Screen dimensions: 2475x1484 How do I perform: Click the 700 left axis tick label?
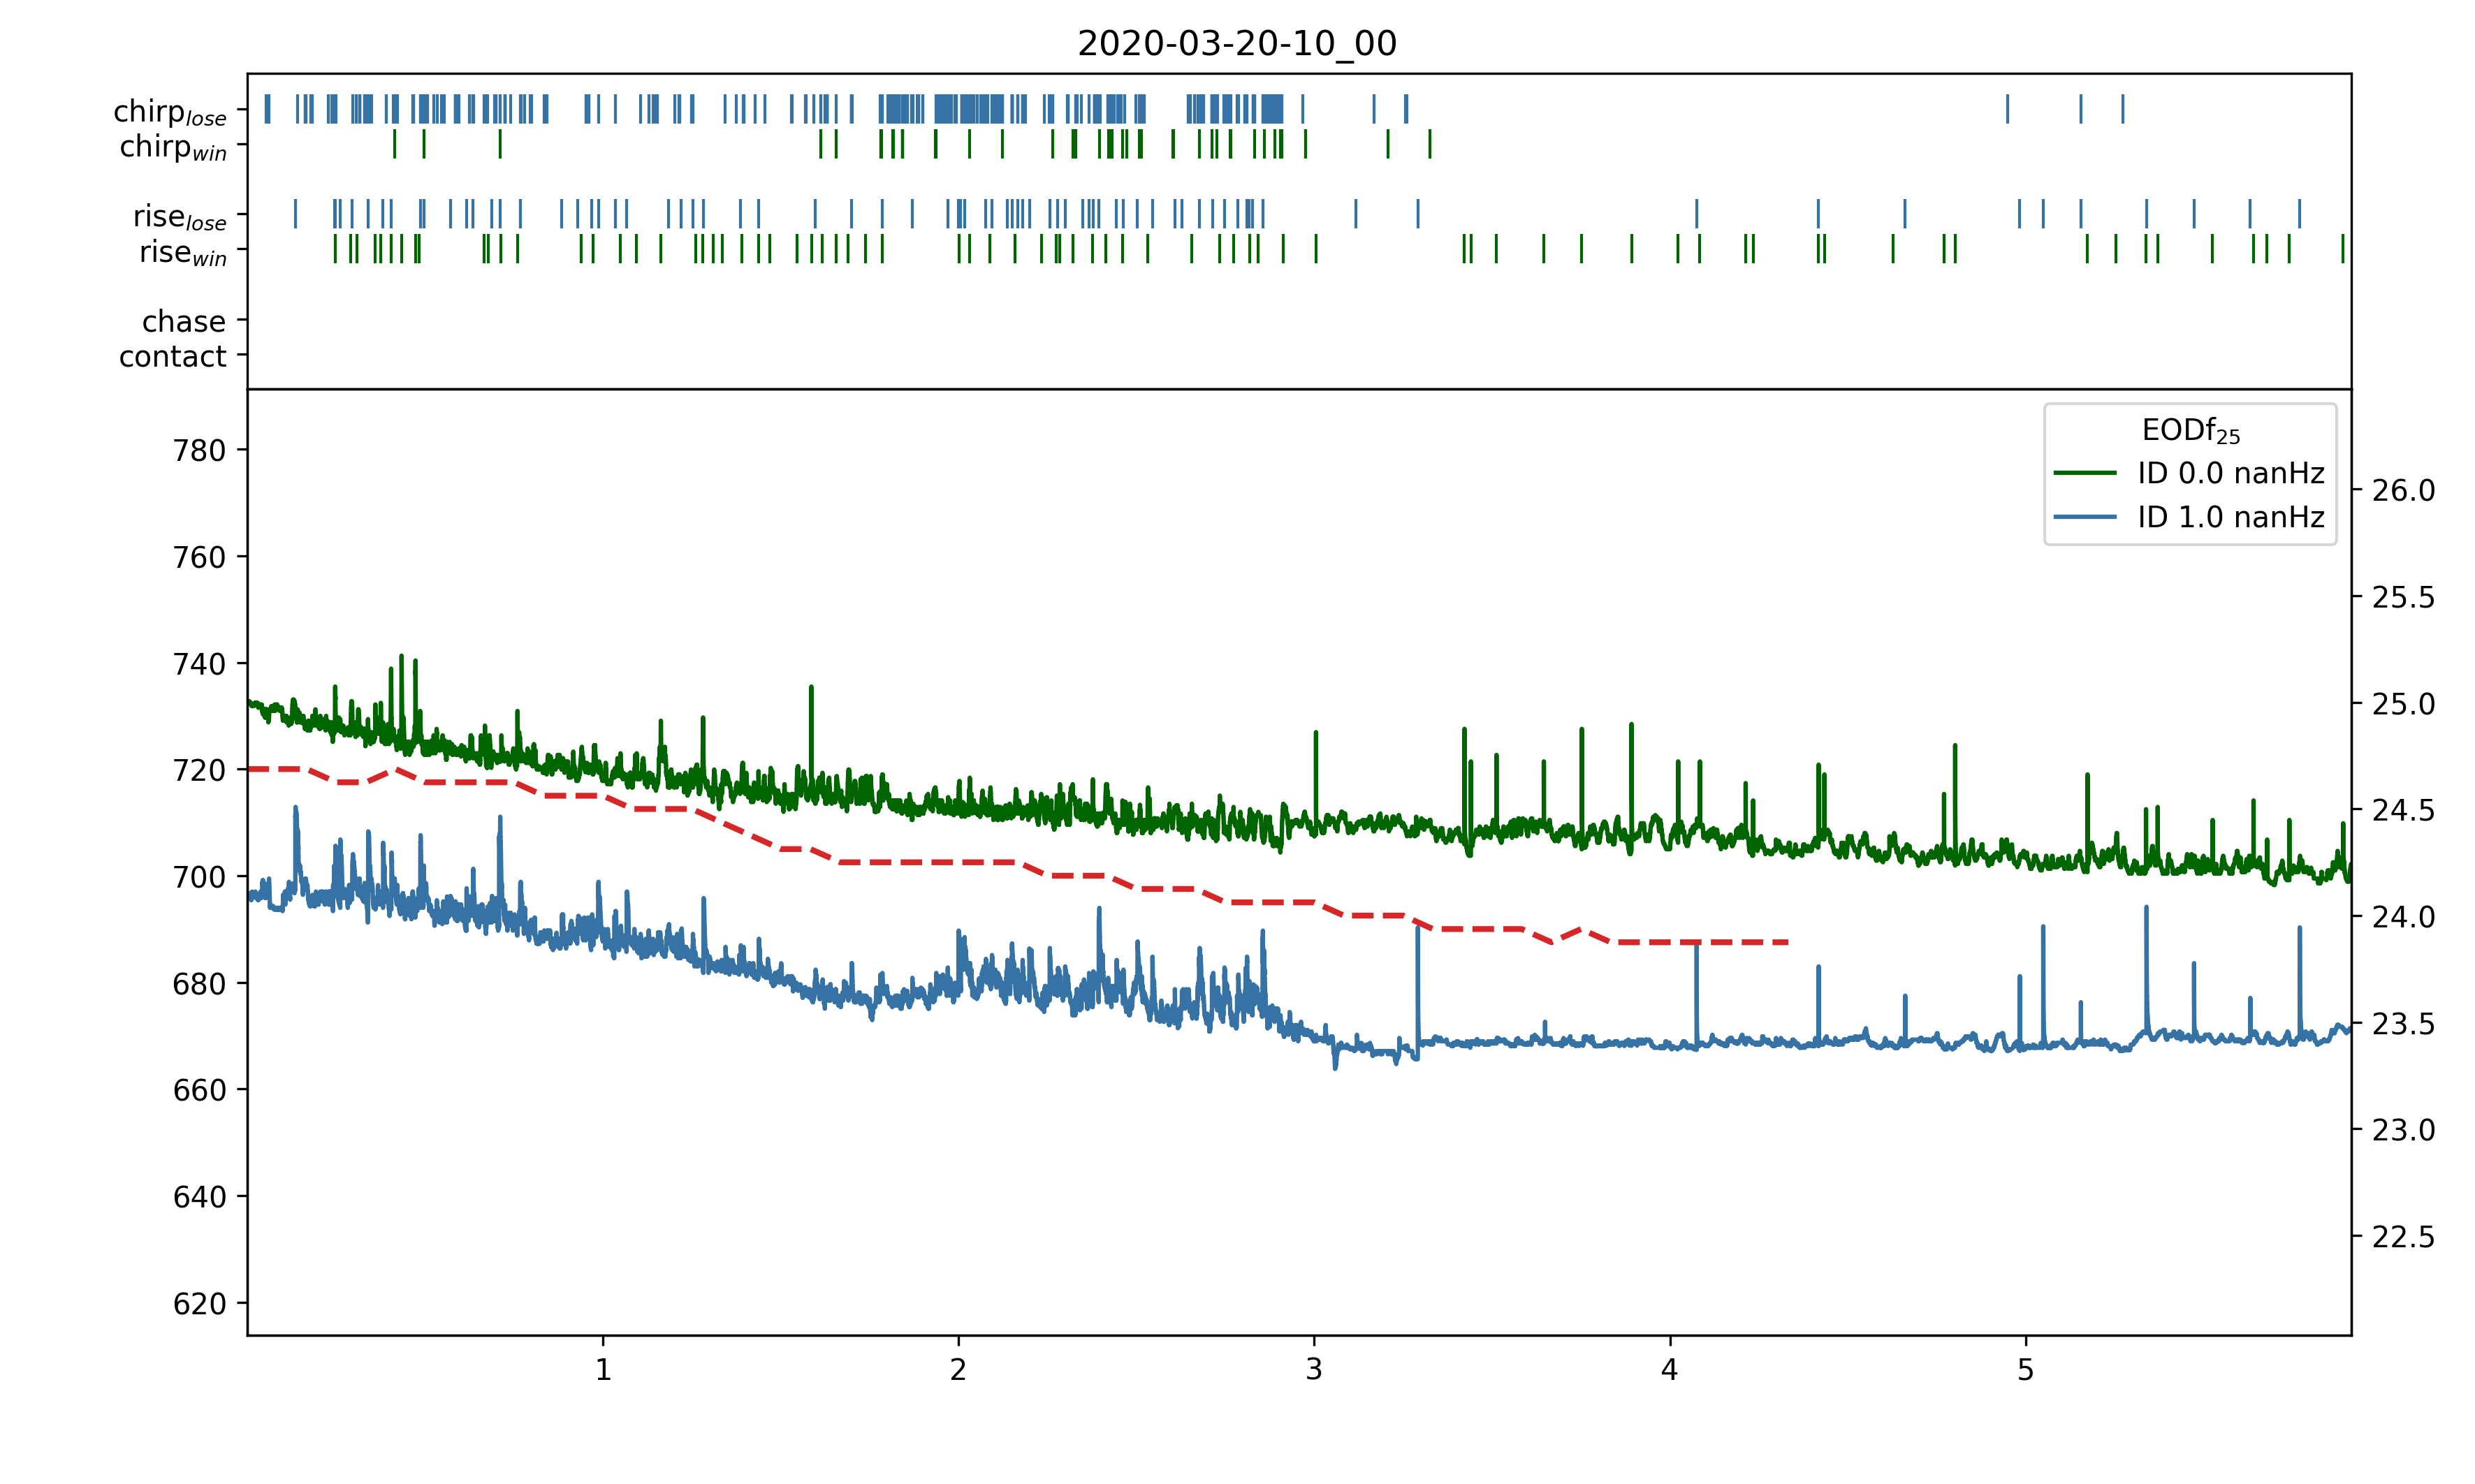tap(199, 877)
